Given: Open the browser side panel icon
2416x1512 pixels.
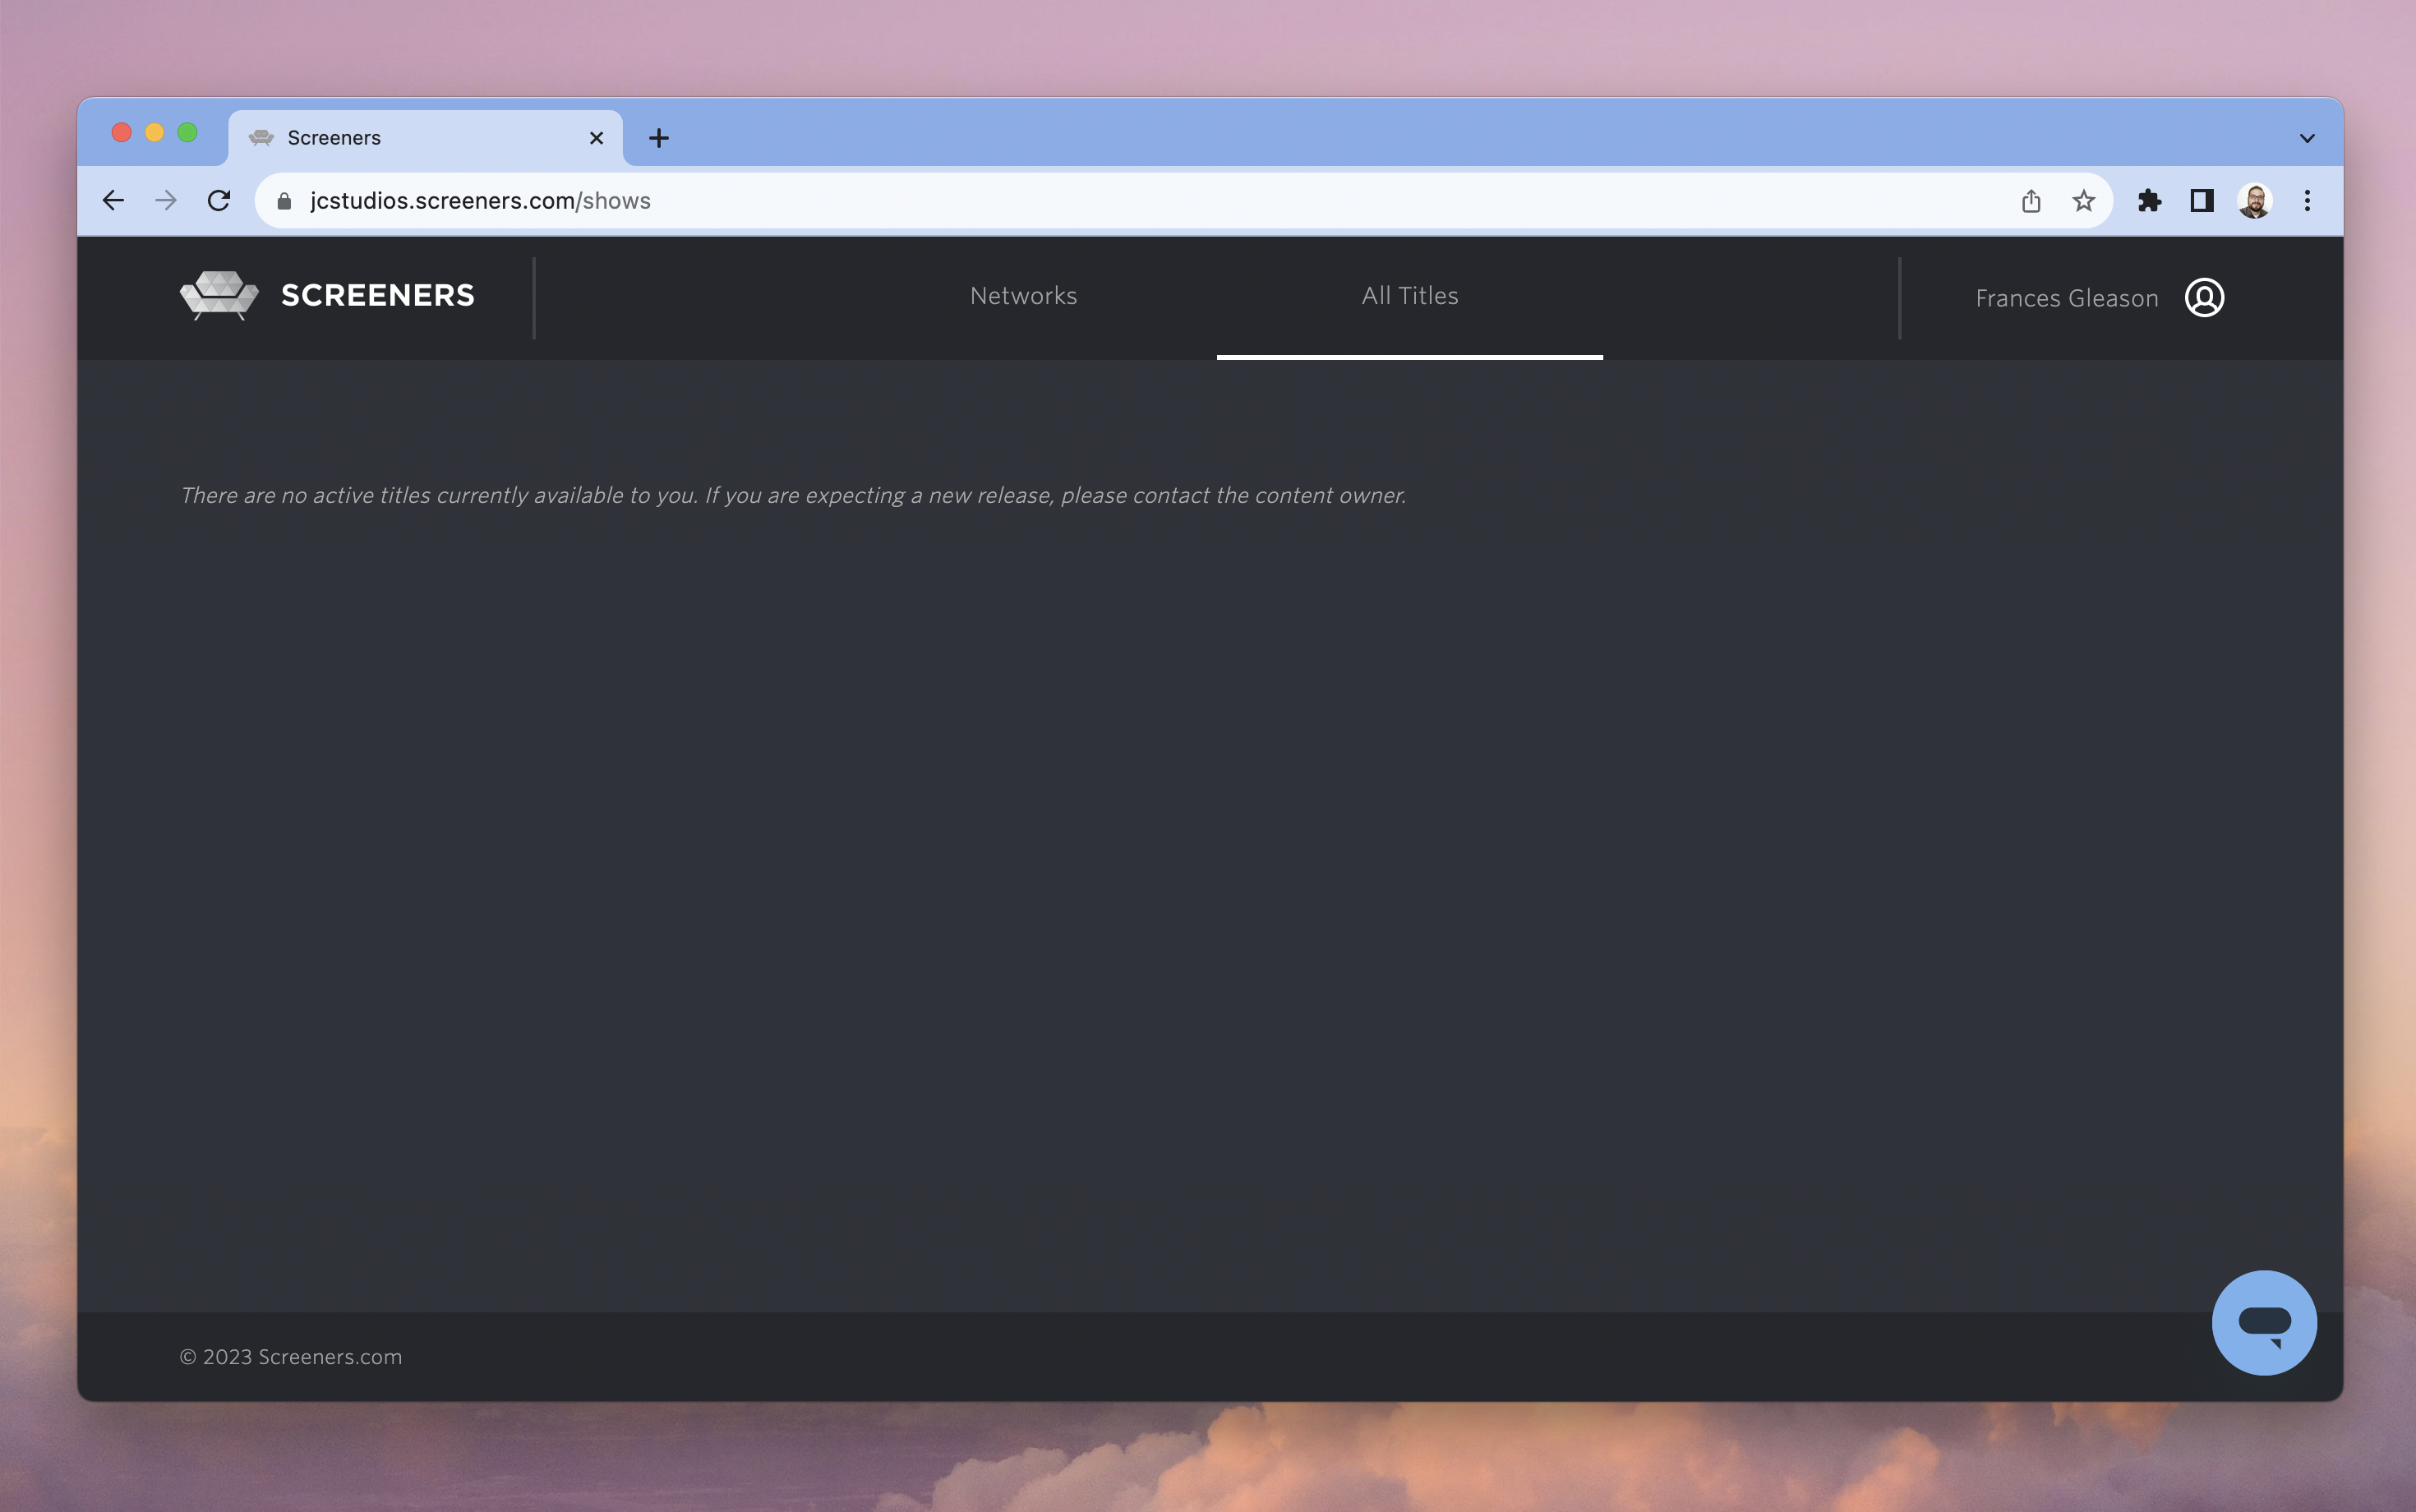Looking at the screenshot, I should (x=2201, y=200).
